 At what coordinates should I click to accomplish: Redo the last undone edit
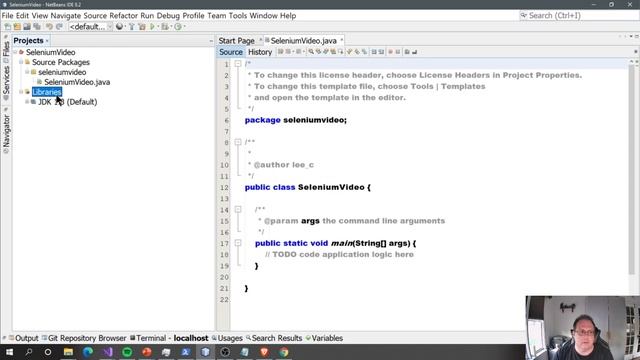pos(59,27)
